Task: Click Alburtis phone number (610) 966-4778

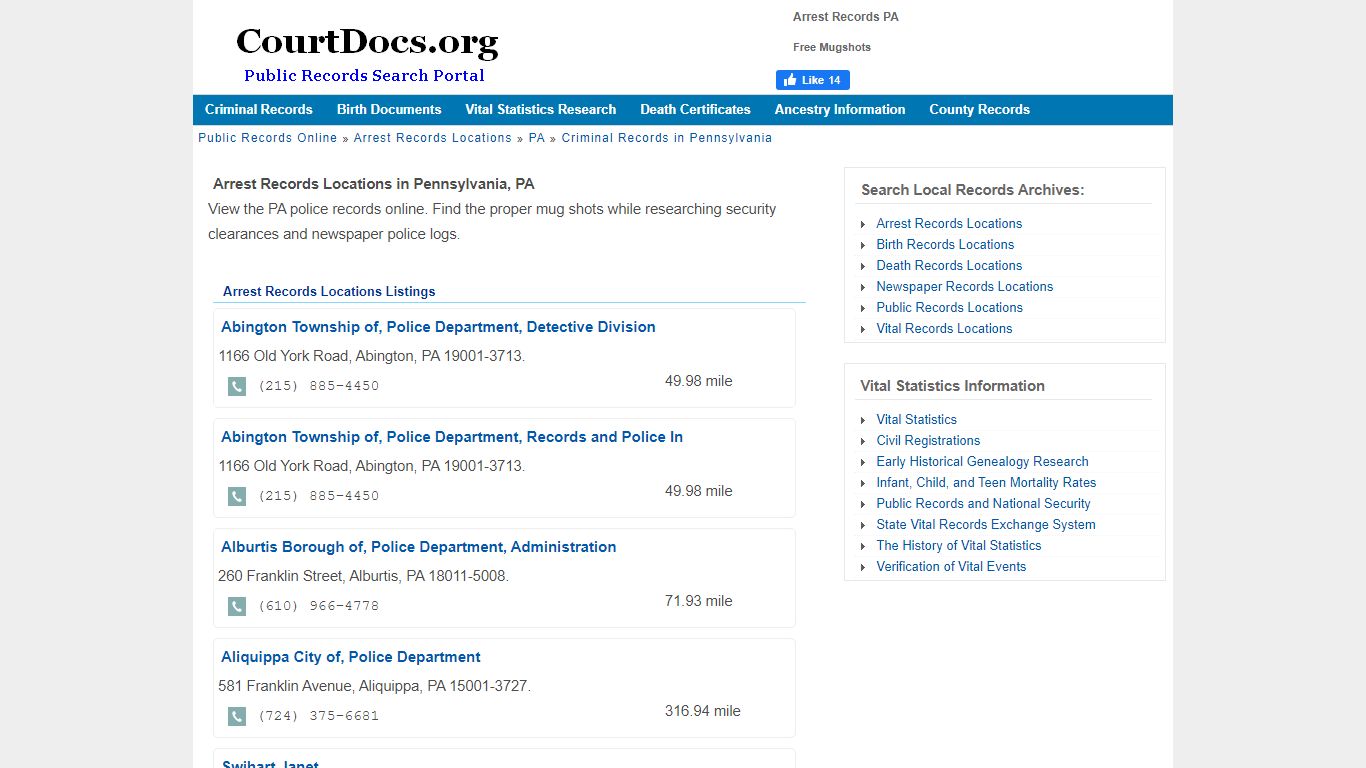Action: tap(319, 606)
